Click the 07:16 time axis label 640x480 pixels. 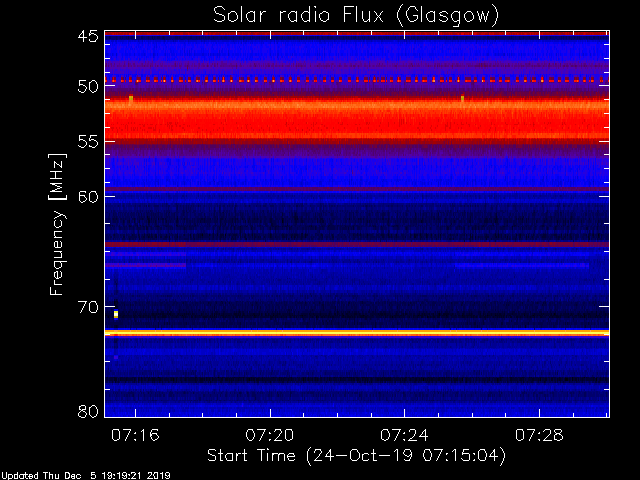click(135, 436)
